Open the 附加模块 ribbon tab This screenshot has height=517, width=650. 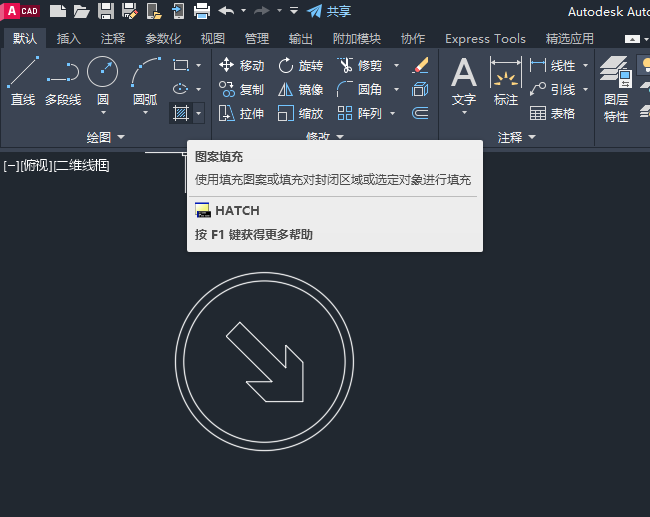point(357,39)
